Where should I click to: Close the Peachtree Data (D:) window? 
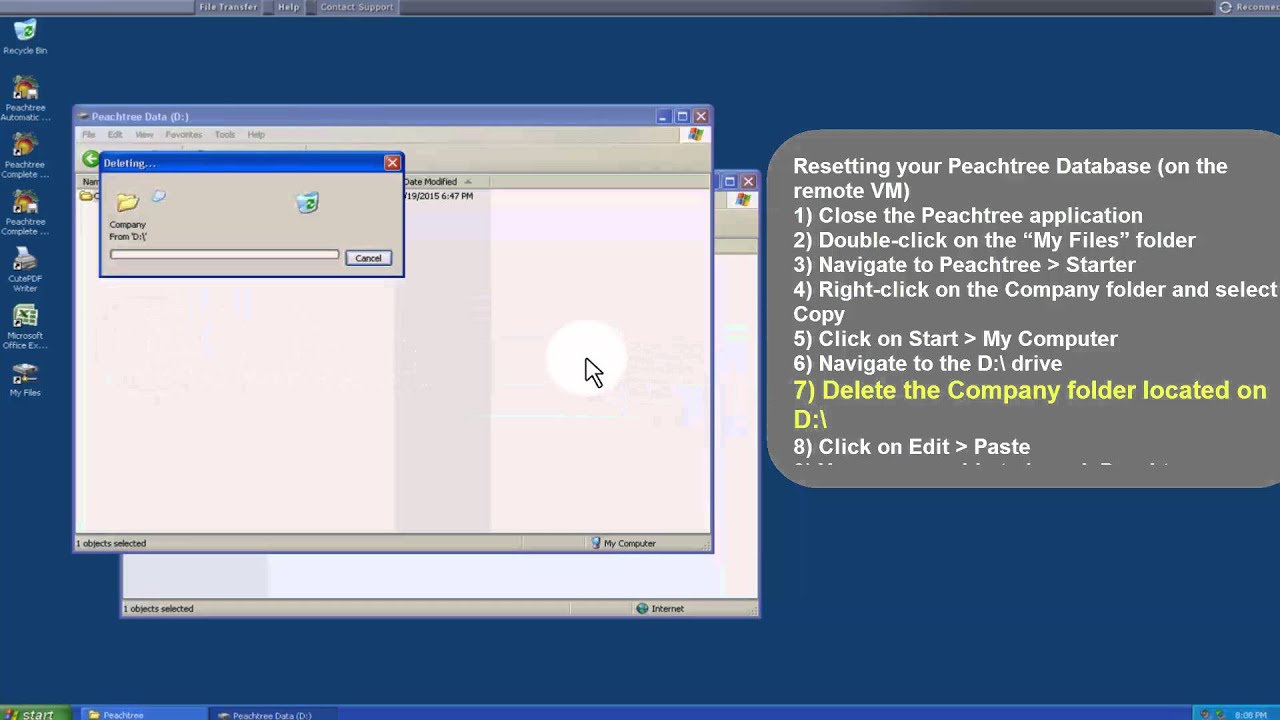[701, 116]
